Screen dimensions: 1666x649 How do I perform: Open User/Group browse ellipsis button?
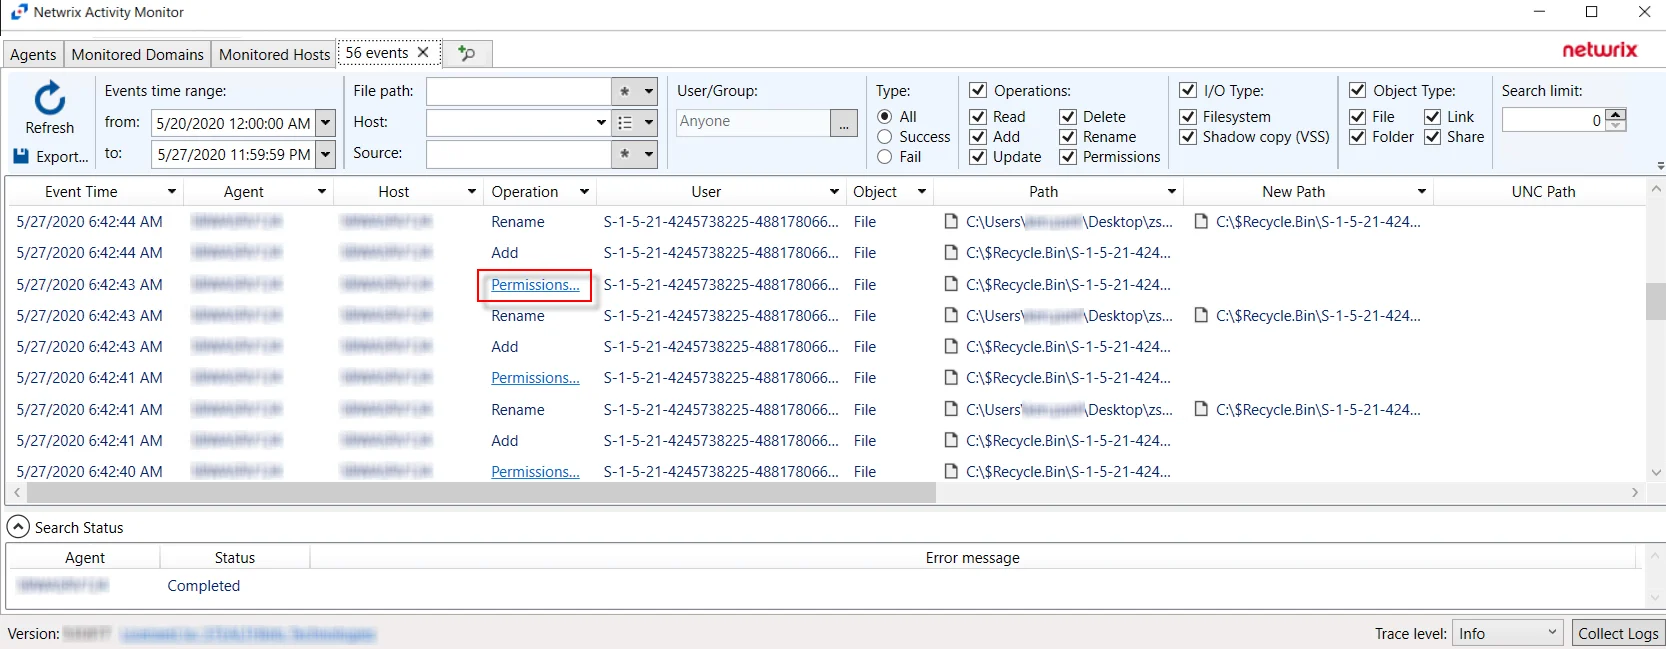(x=844, y=123)
